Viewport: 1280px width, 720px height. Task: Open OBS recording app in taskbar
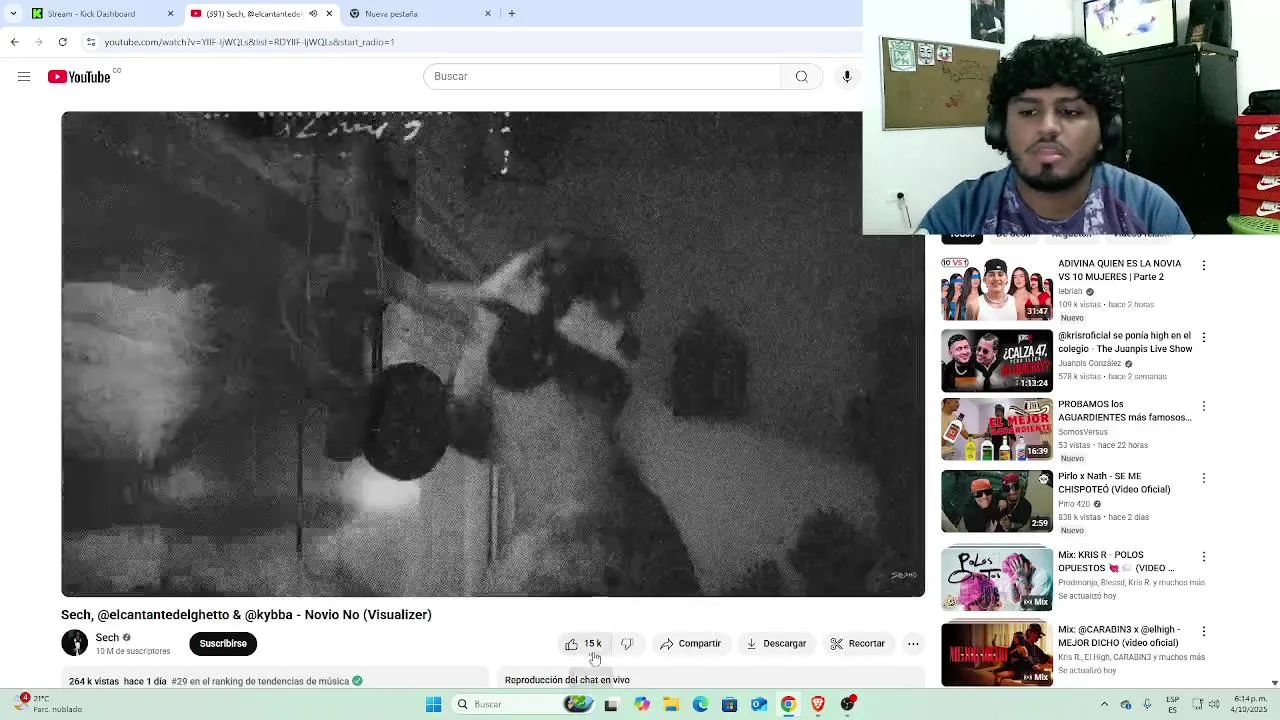(x=847, y=705)
